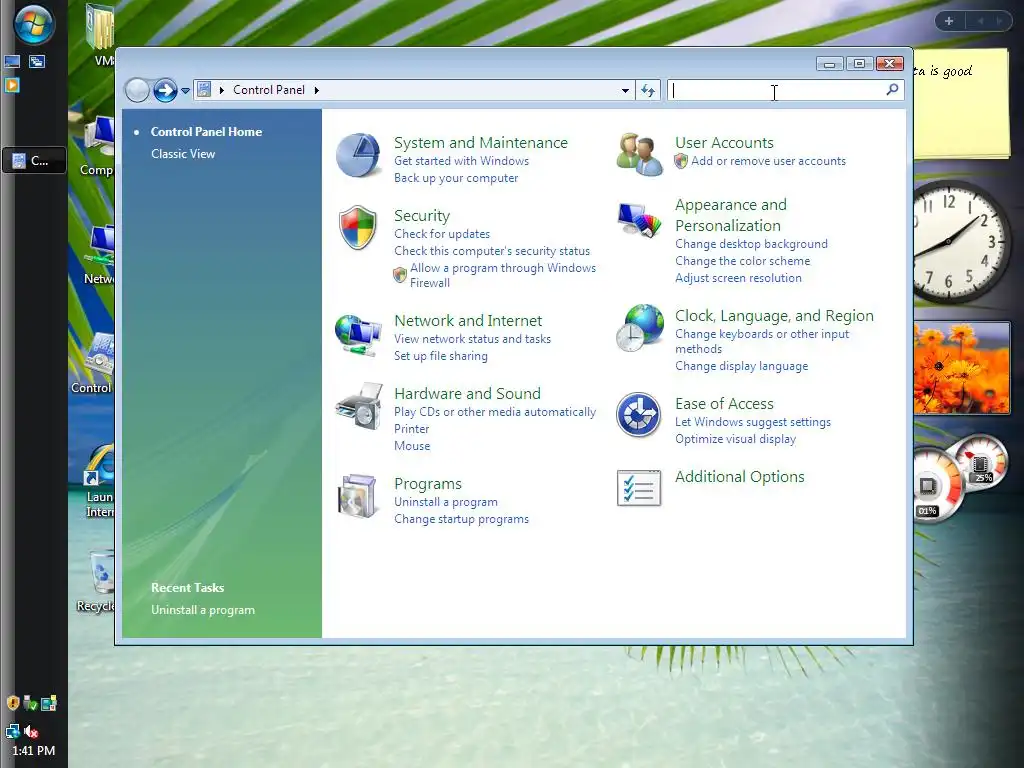Open the Appearance and Personalization monitor icon
1024x768 pixels.
pos(639,220)
